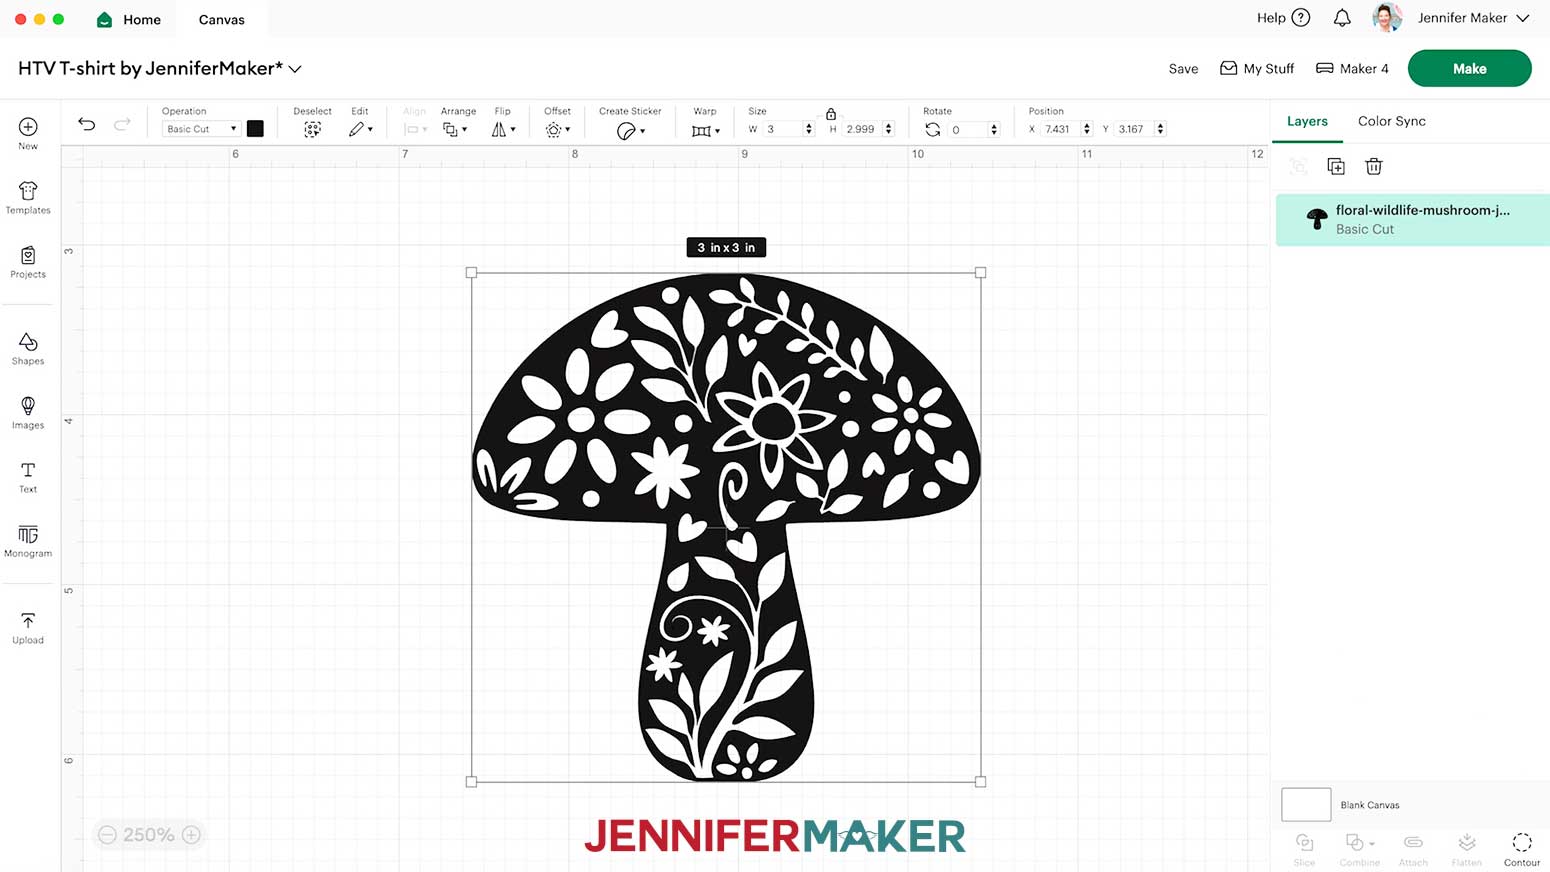Screen dimensions: 1550x872
Task: Click Save in the header
Action: 1183,69
